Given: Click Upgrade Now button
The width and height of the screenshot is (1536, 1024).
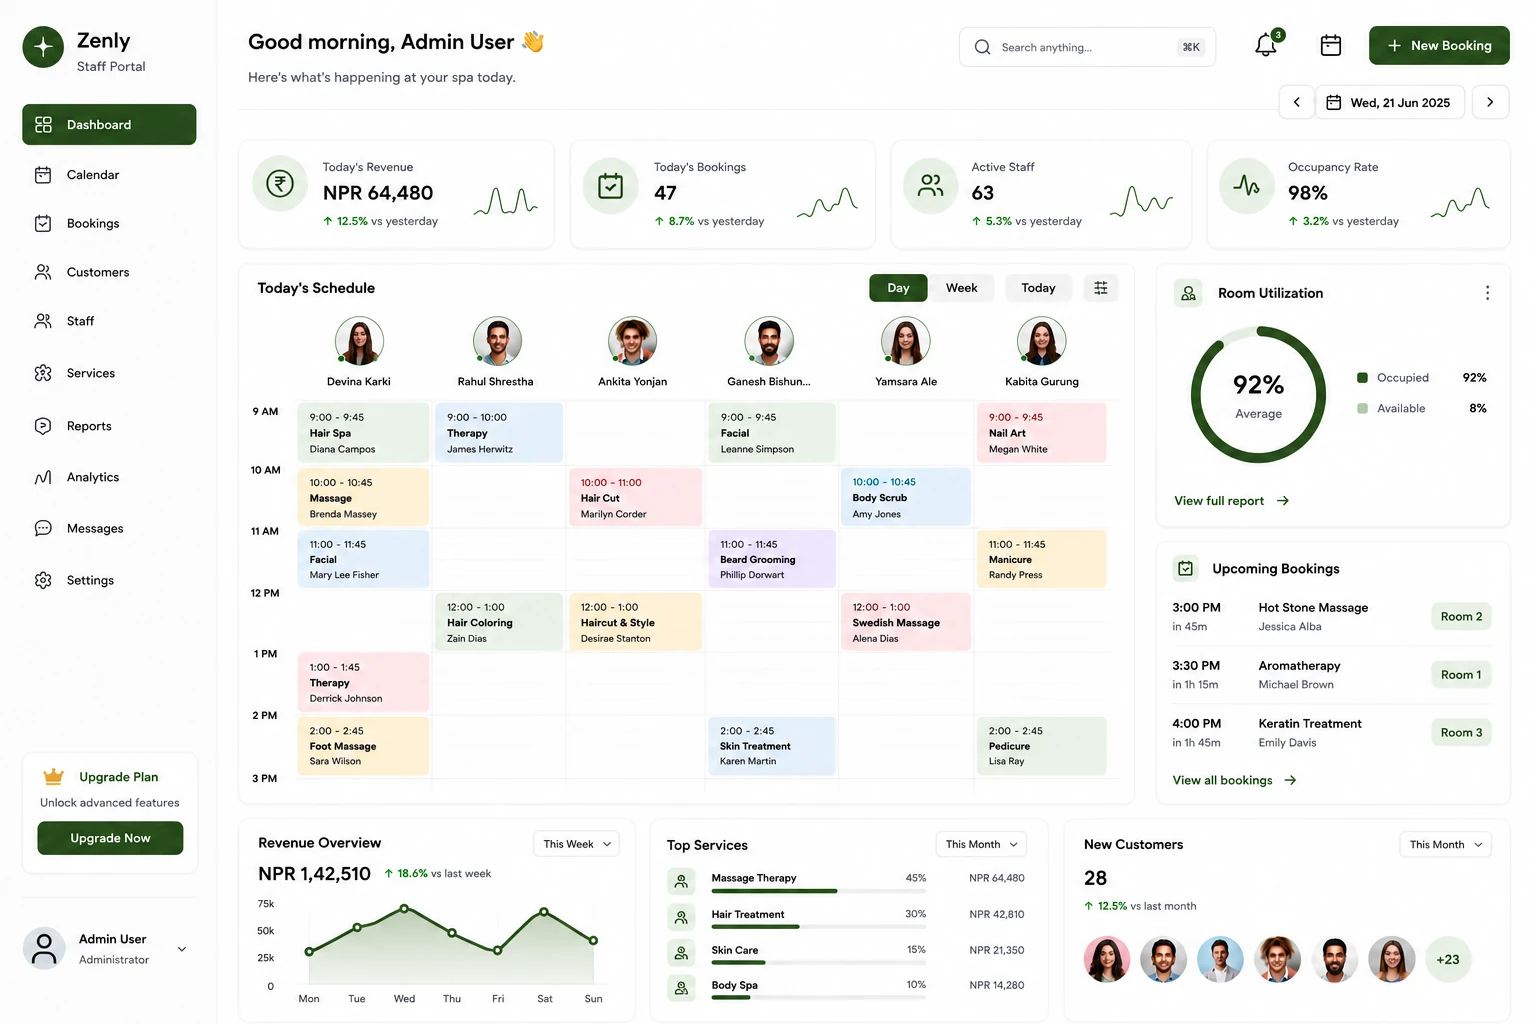Looking at the screenshot, I should point(110,838).
